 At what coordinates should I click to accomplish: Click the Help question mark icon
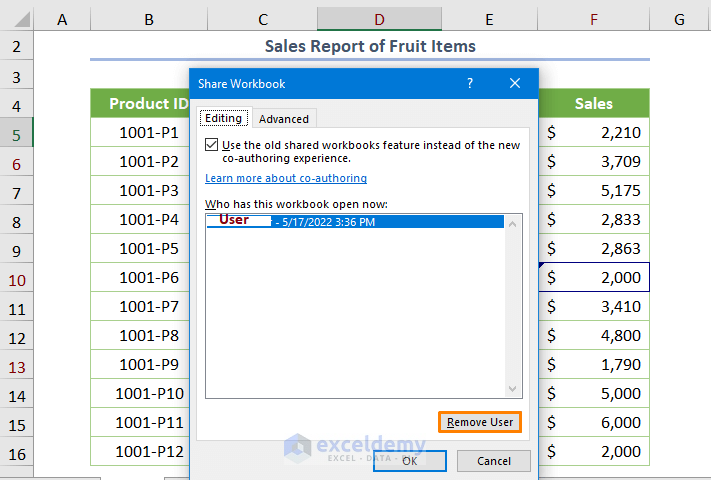click(x=470, y=84)
